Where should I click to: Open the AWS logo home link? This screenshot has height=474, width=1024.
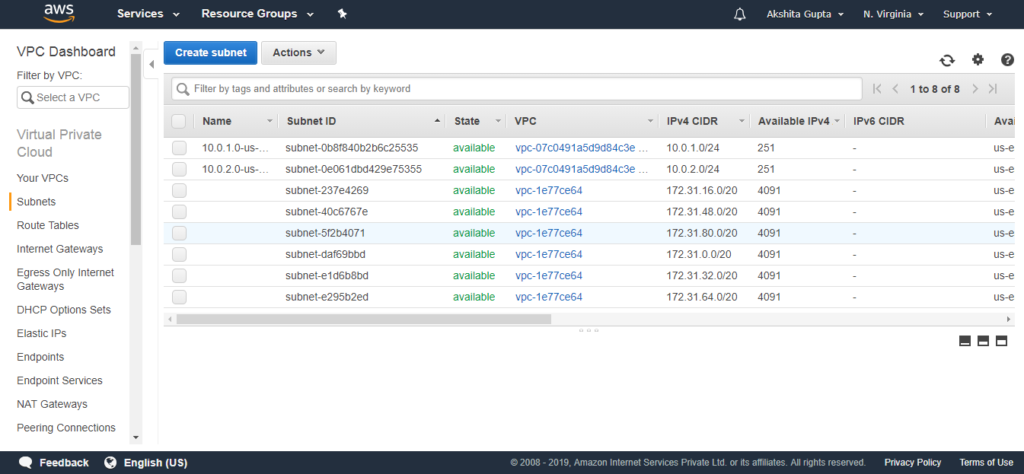[x=59, y=14]
